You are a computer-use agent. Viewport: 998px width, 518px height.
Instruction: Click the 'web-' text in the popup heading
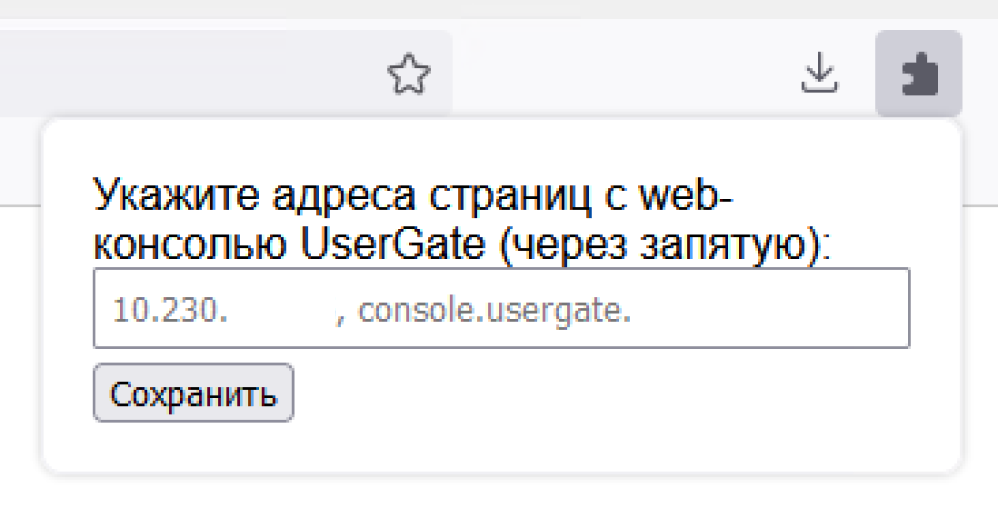pyautogui.click(x=686, y=195)
